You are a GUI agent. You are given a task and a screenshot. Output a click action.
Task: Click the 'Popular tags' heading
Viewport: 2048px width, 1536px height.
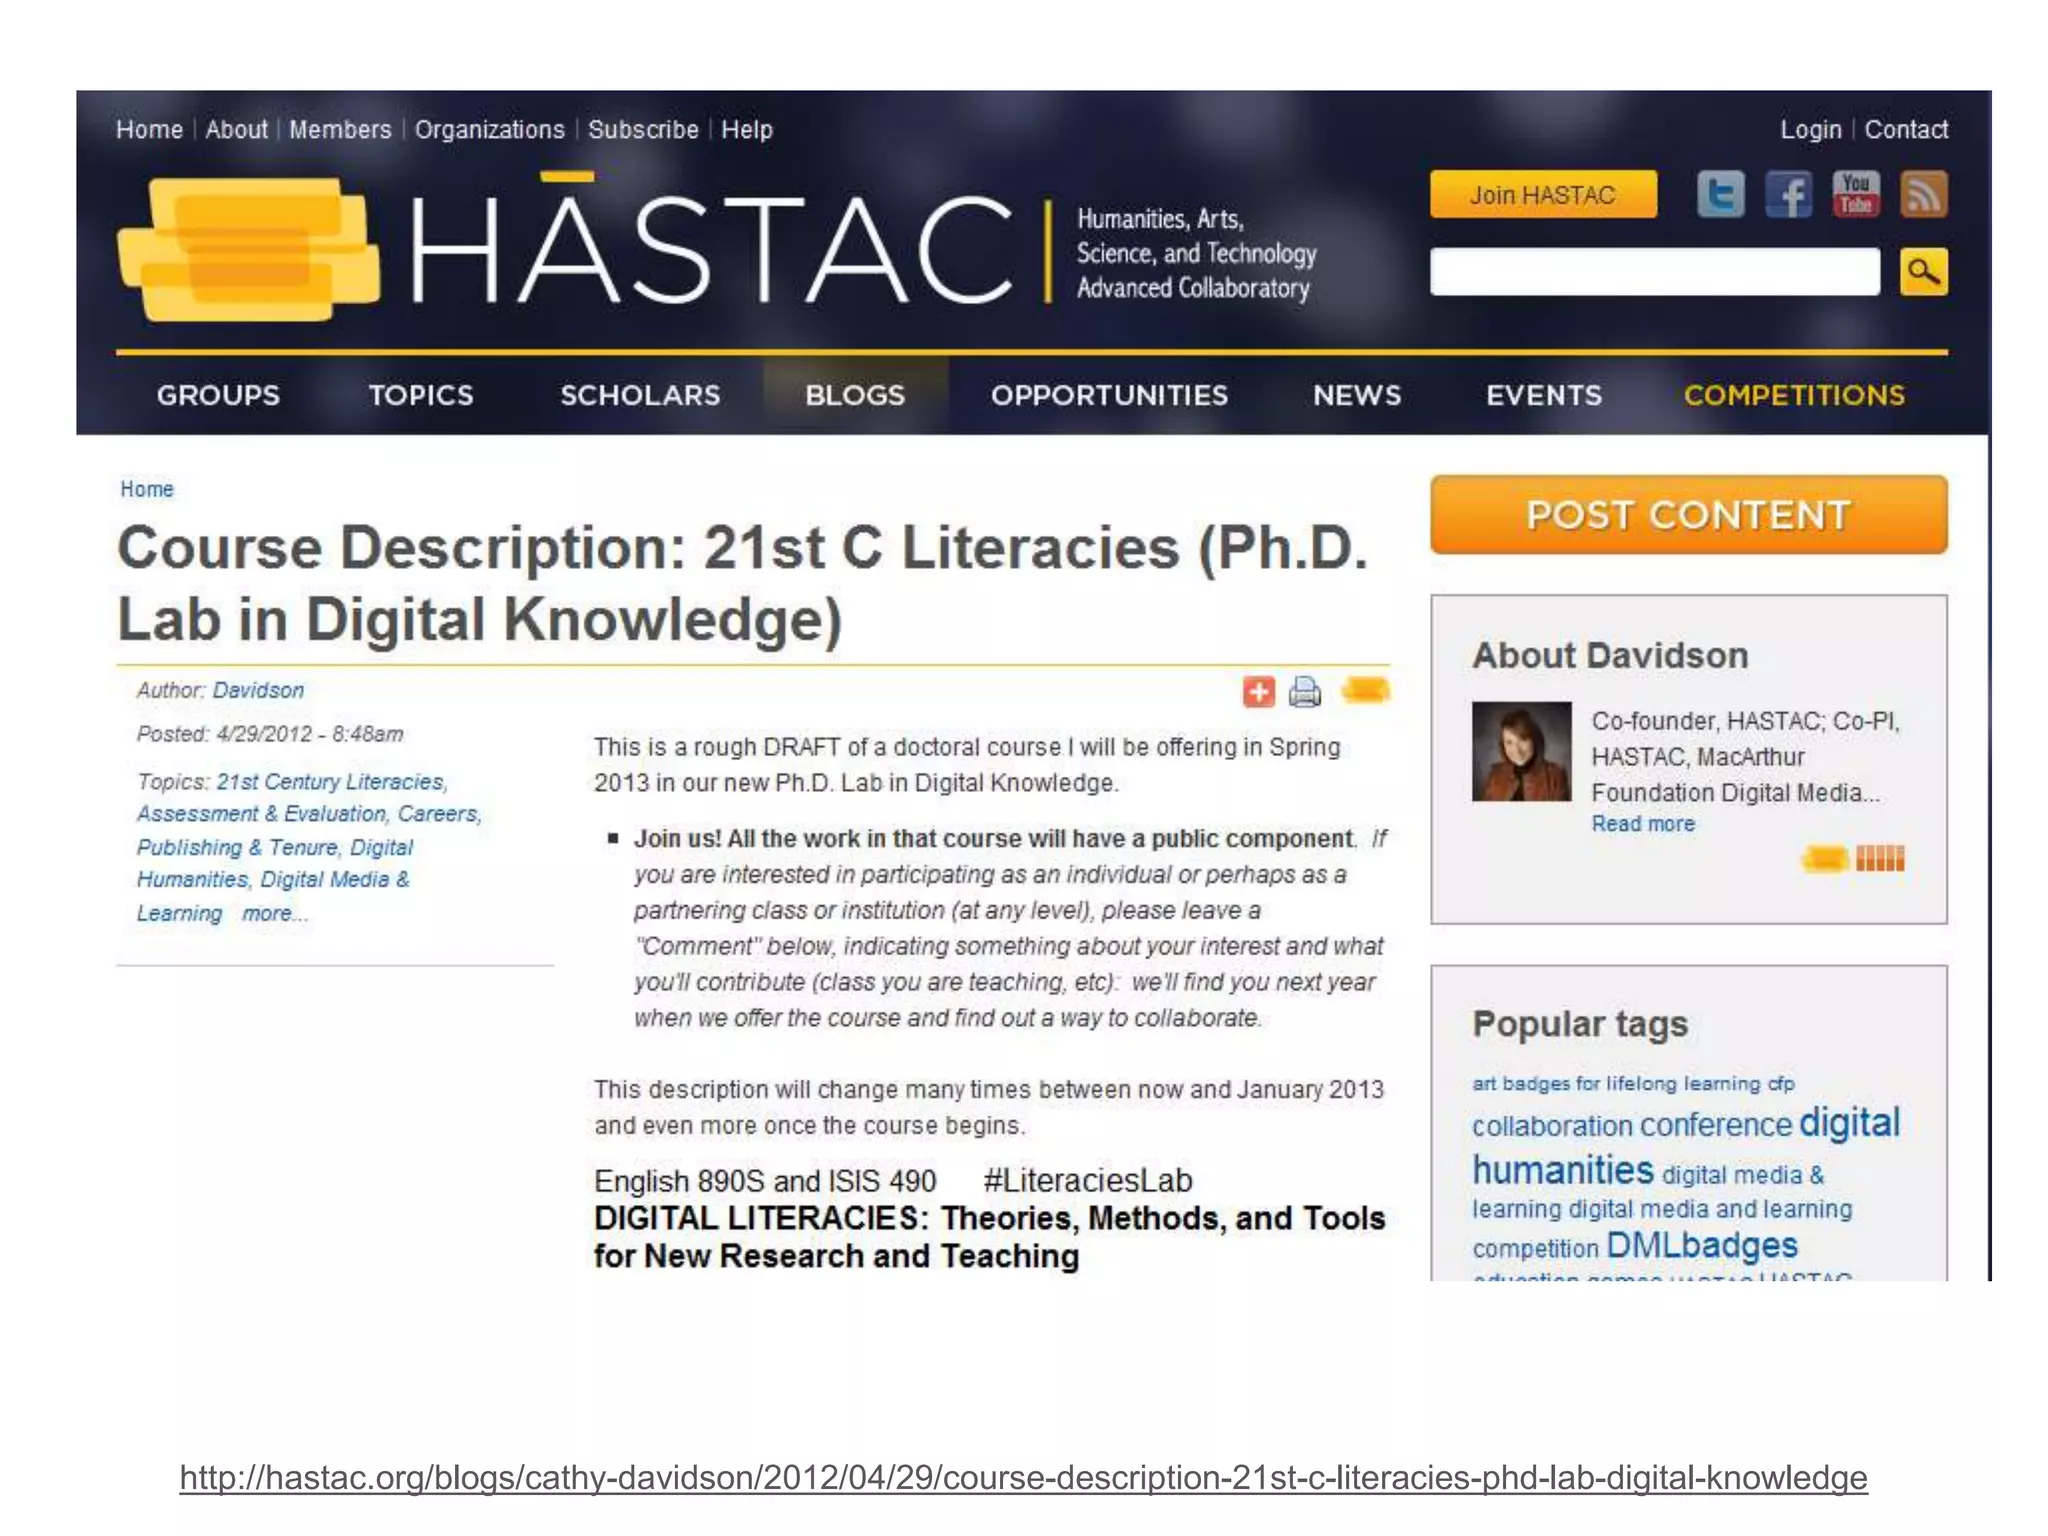point(1580,1024)
